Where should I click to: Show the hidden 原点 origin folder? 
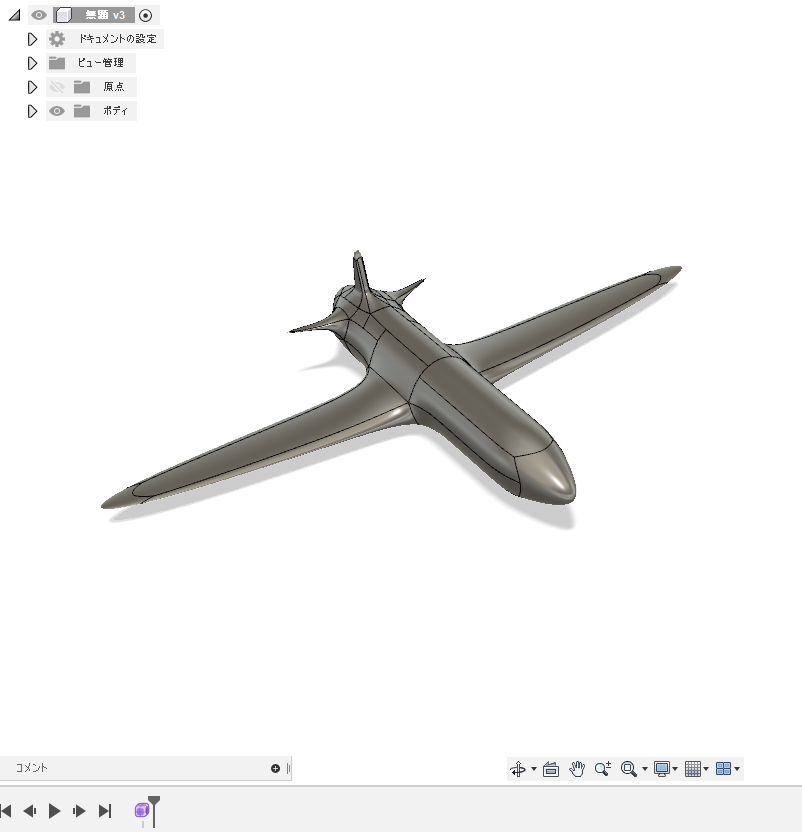57,87
